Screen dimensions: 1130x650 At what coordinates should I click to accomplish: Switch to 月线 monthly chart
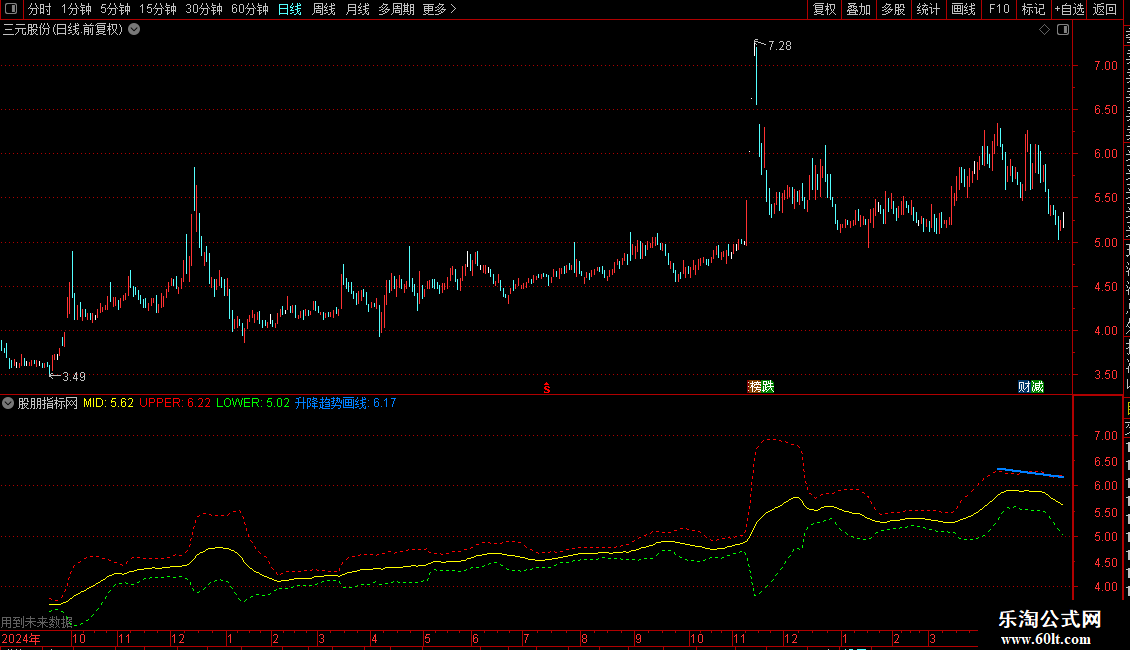pyautogui.click(x=357, y=9)
